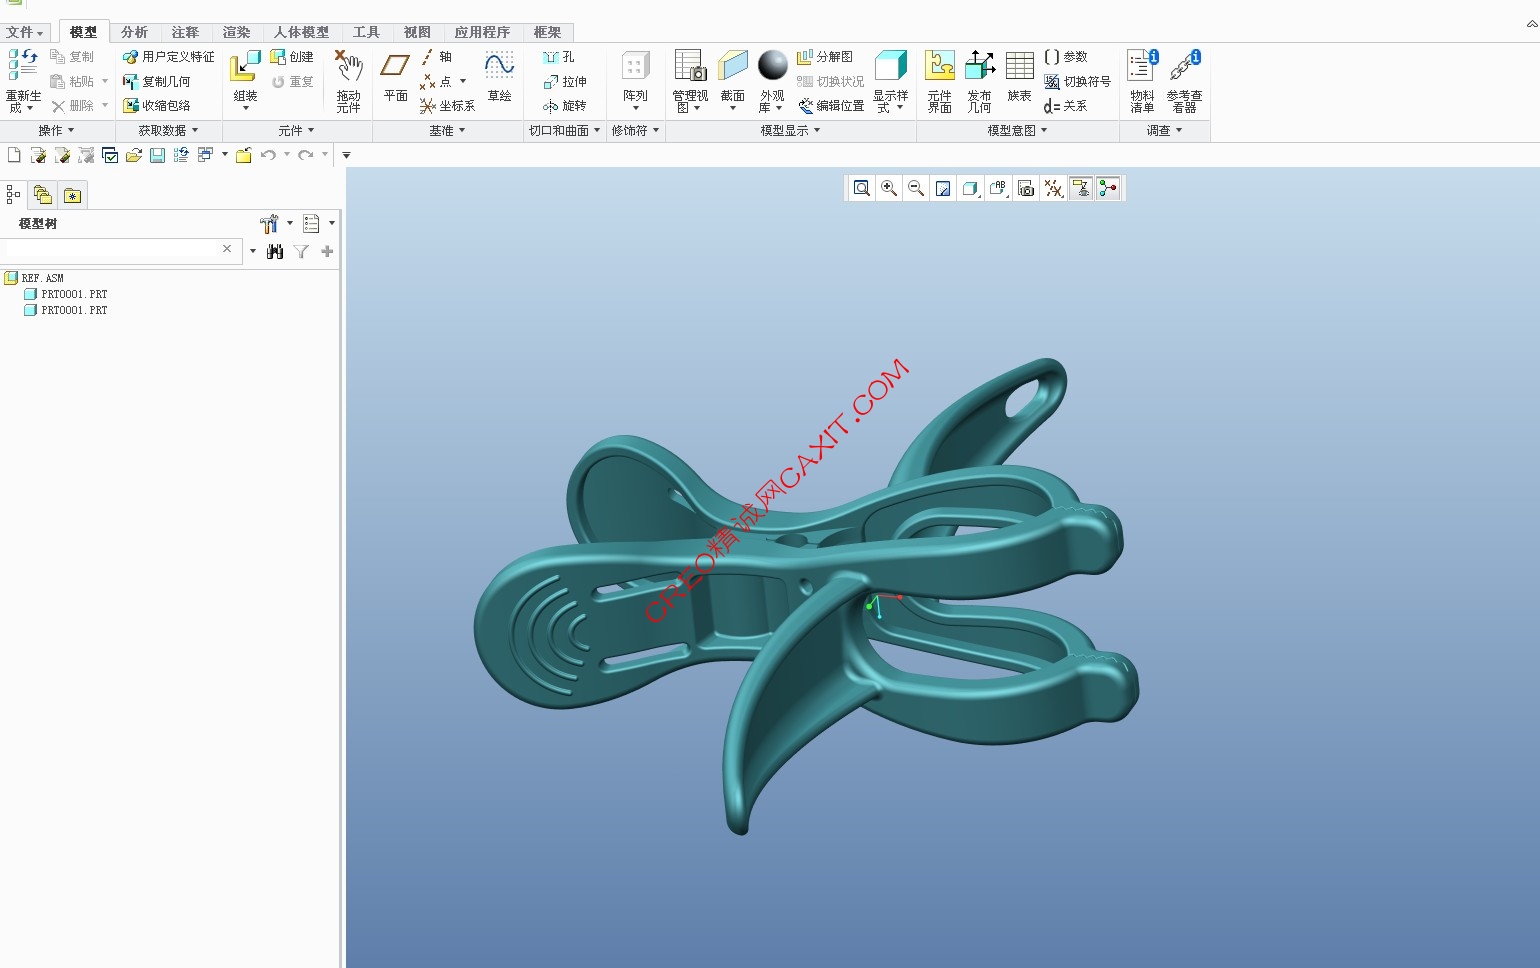Click the Zoom Out magnifier icon
The width and height of the screenshot is (1540, 968).
915,188
